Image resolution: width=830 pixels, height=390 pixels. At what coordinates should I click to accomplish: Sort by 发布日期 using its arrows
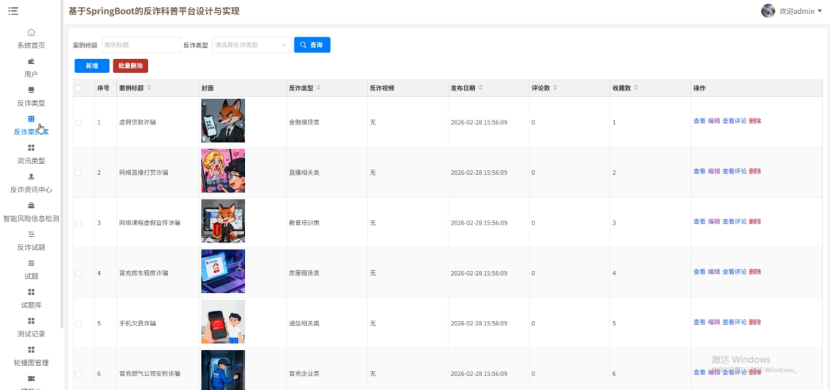(480, 88)
